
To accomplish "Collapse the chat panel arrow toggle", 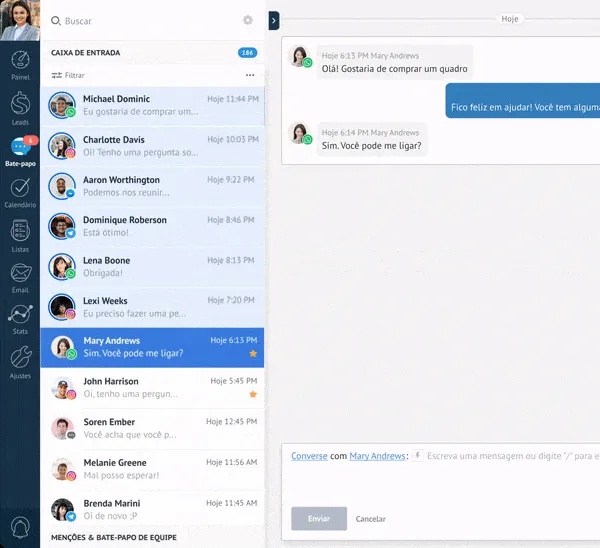I will coord(274,21).
